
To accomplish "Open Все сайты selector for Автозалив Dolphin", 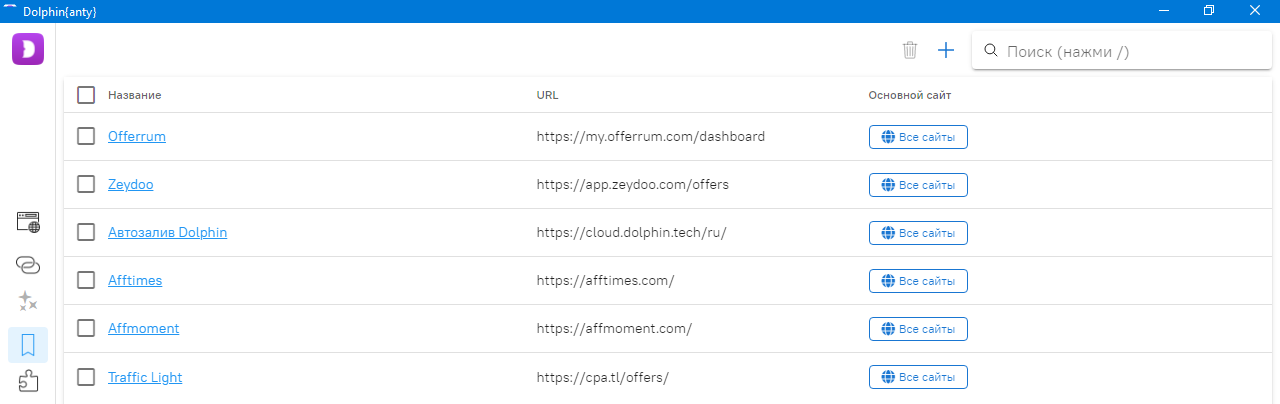I will [x=918, y=233].
